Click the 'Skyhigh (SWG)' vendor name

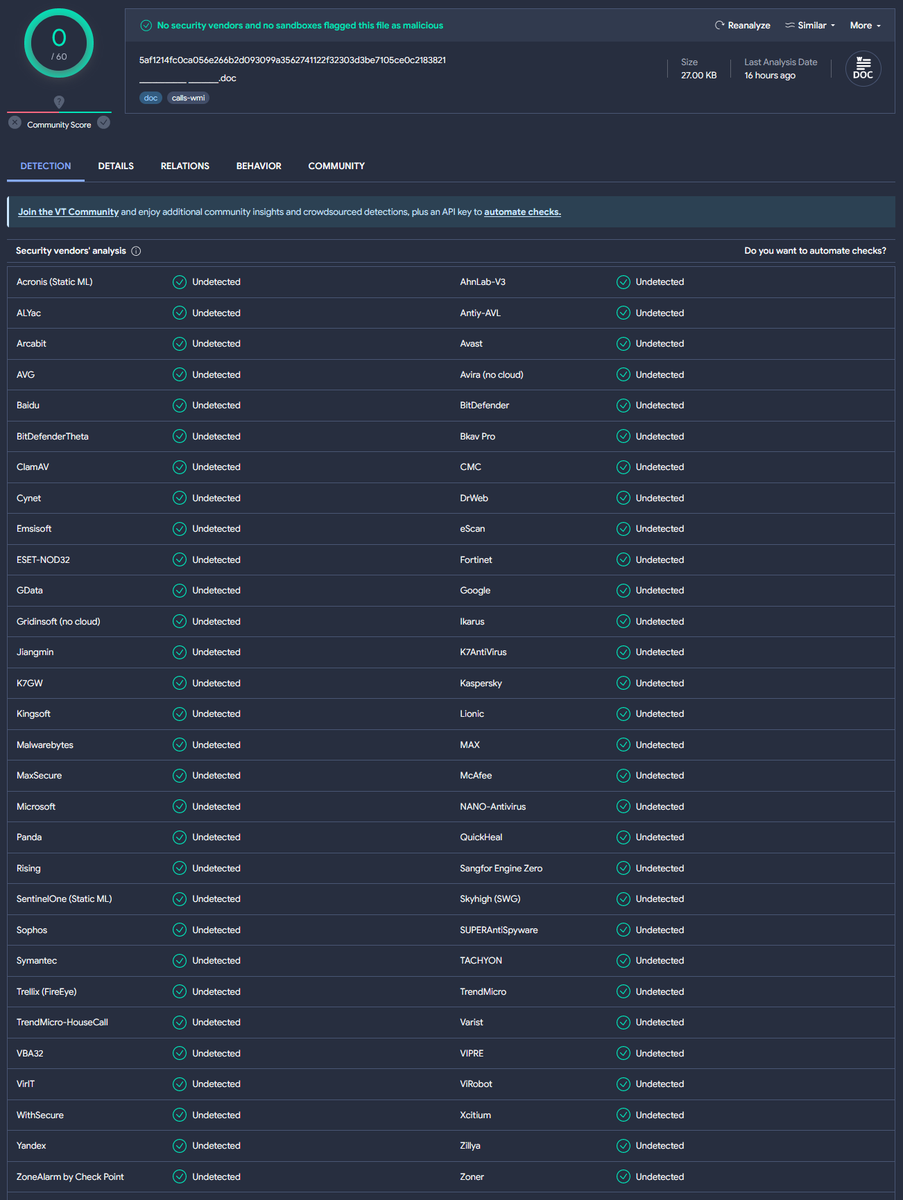[490, 899]
